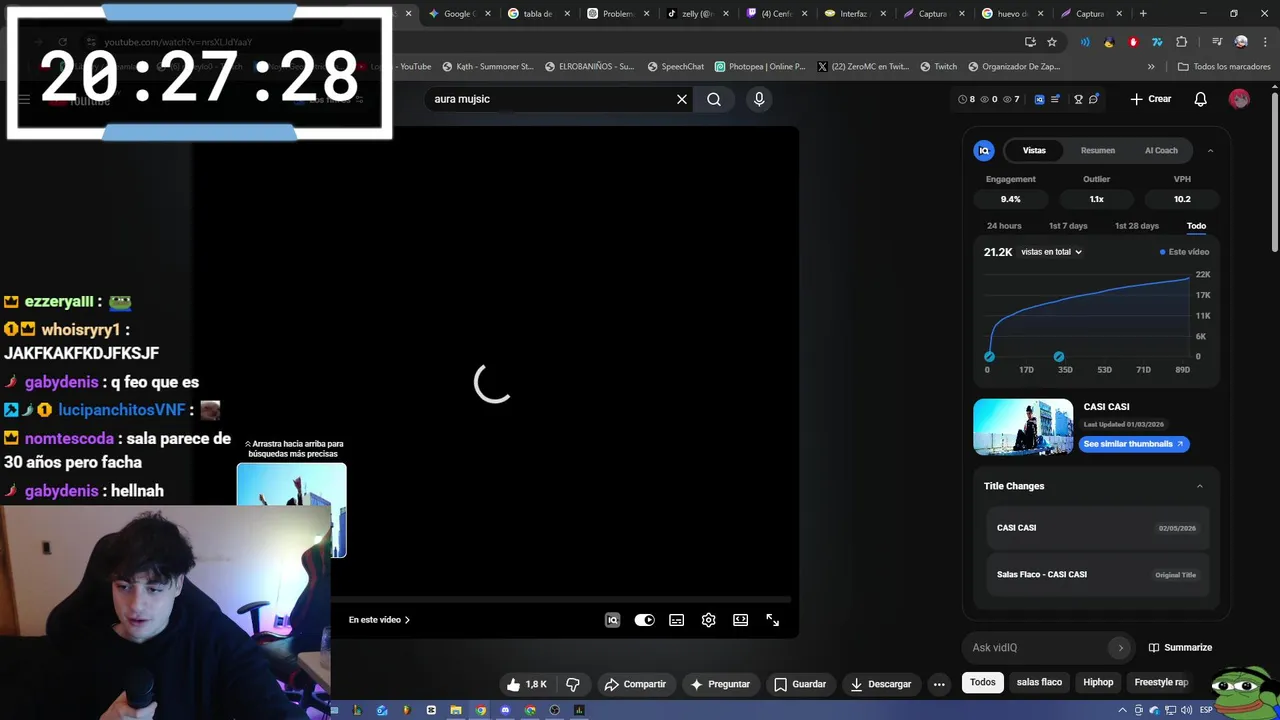Enter fullscreen mode in the player

[773, 620]
